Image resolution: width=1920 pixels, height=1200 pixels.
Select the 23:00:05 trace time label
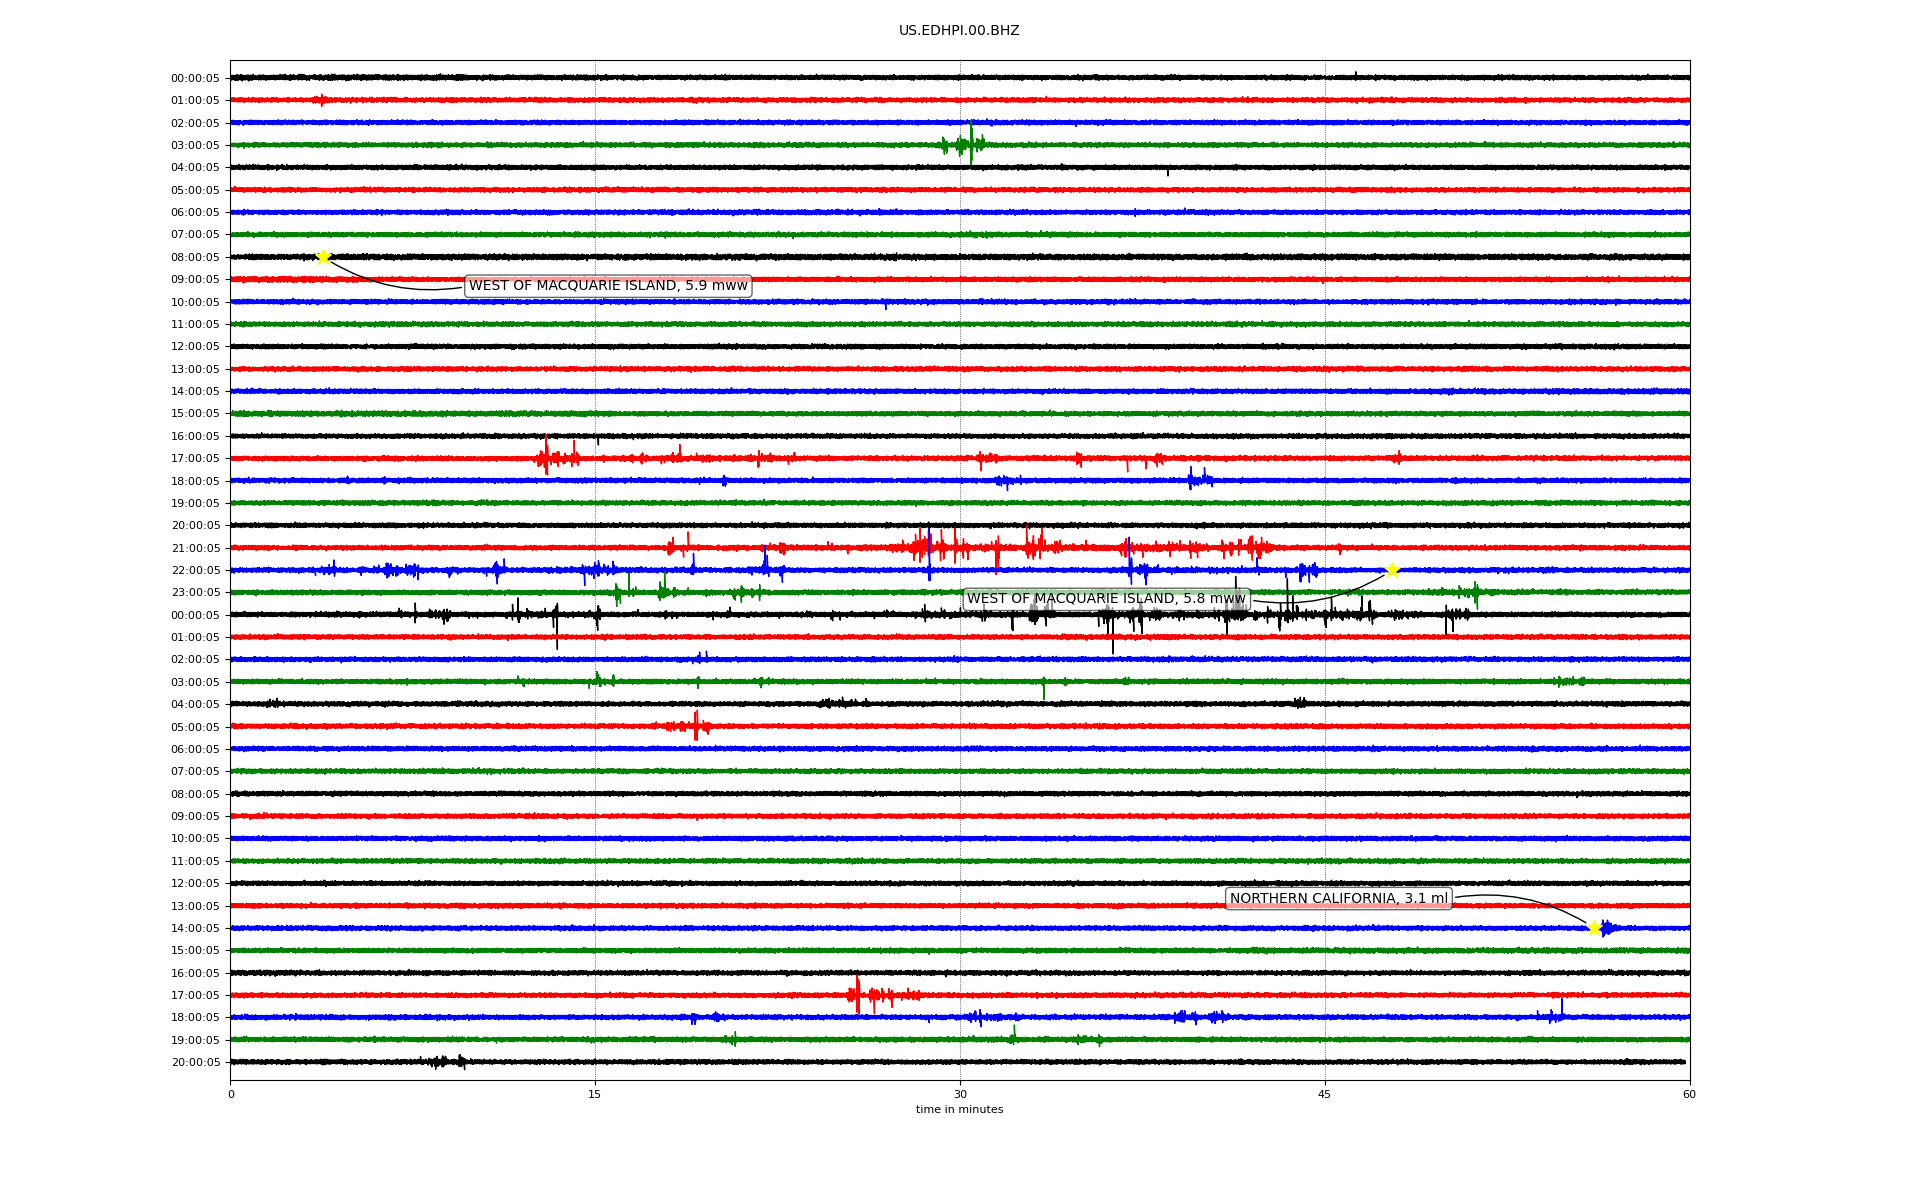tap(195, 593)
